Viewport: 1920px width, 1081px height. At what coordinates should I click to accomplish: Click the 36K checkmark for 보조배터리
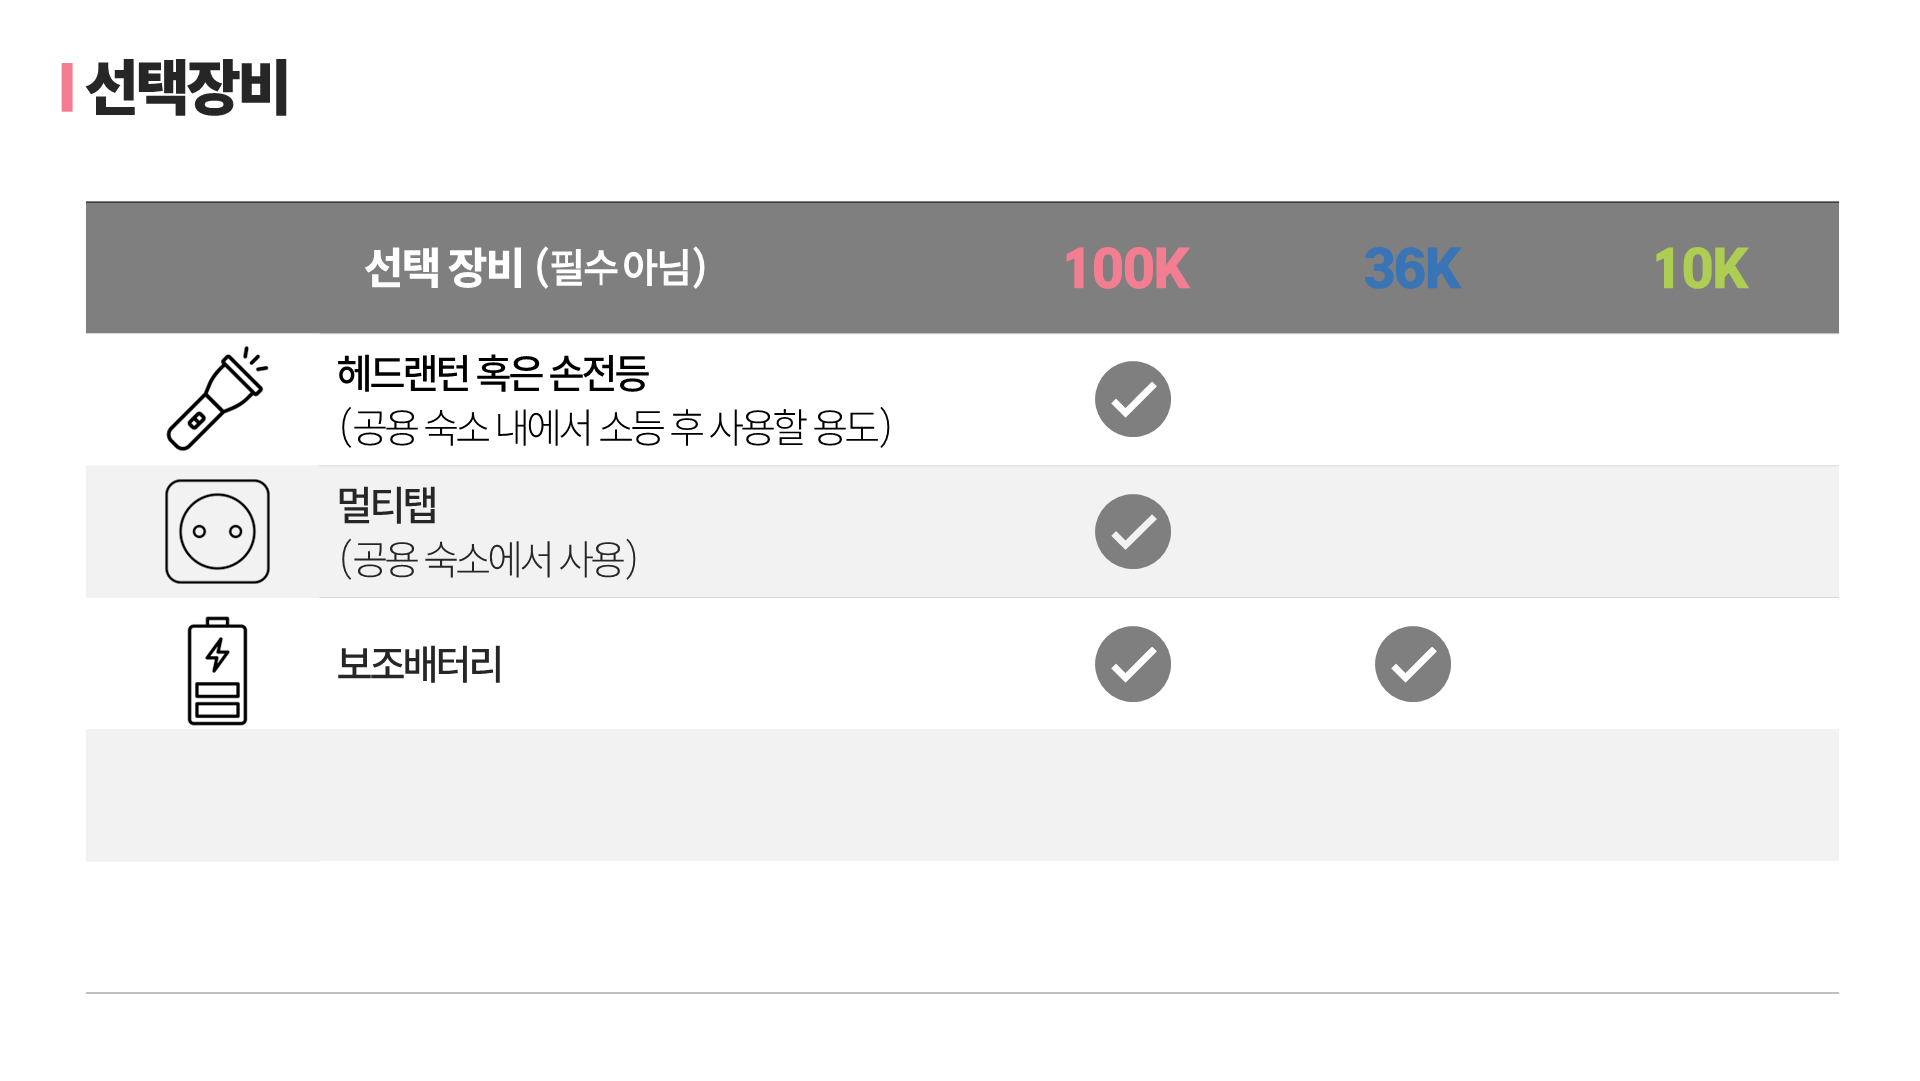click(1412, 664)
